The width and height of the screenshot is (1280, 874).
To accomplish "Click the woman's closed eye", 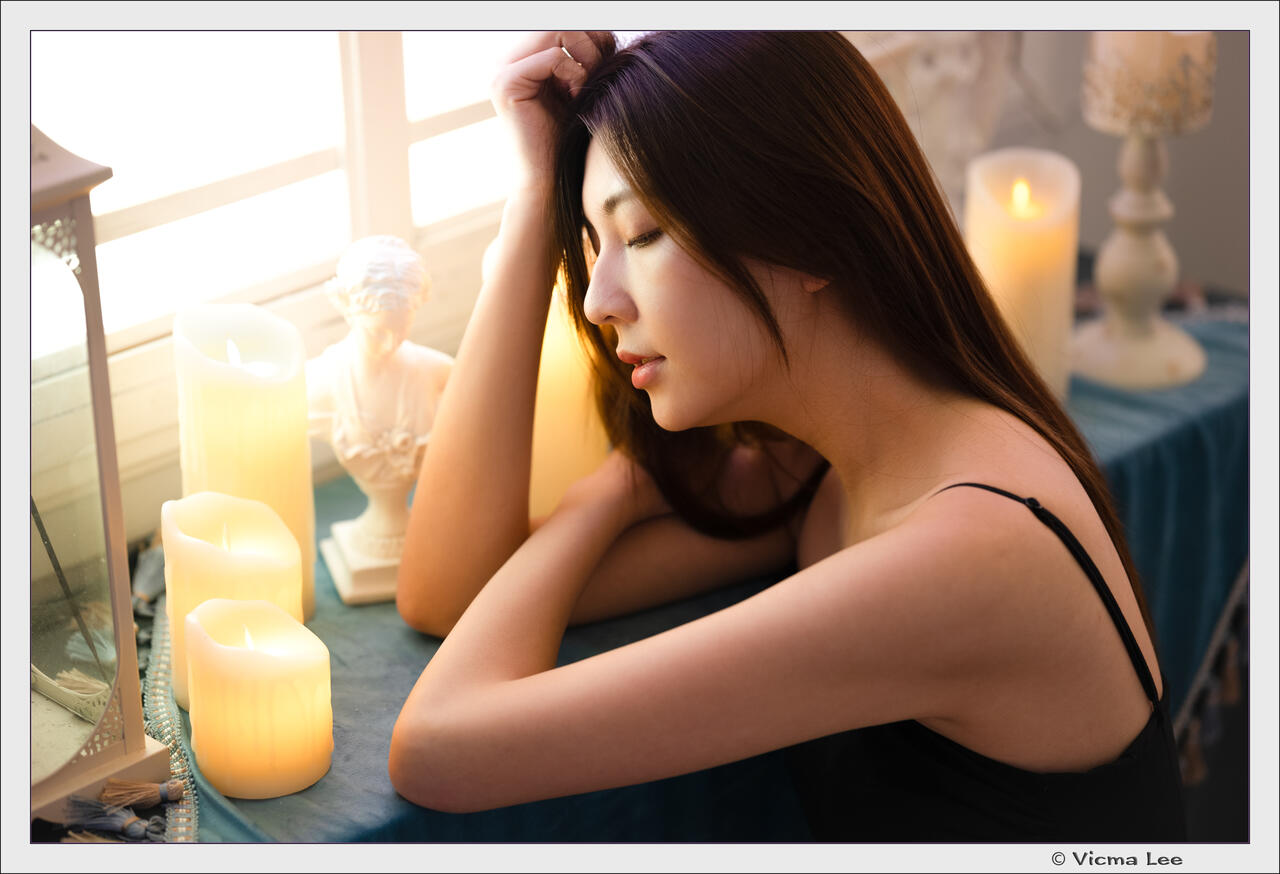I will (643, 238).
